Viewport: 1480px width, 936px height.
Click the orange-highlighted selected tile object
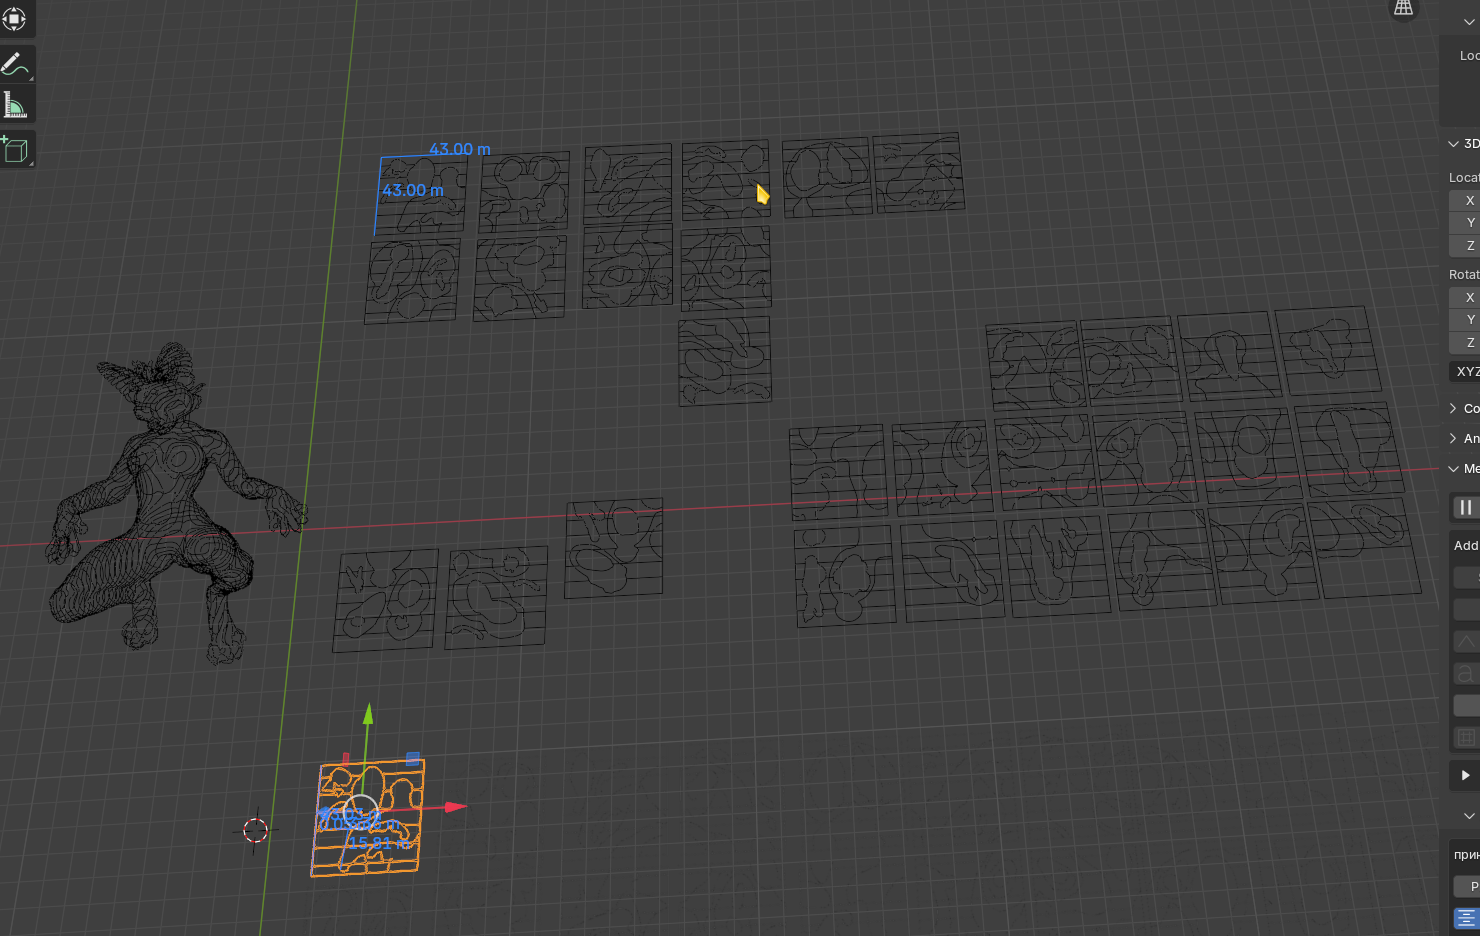click(x=368, y=818)
